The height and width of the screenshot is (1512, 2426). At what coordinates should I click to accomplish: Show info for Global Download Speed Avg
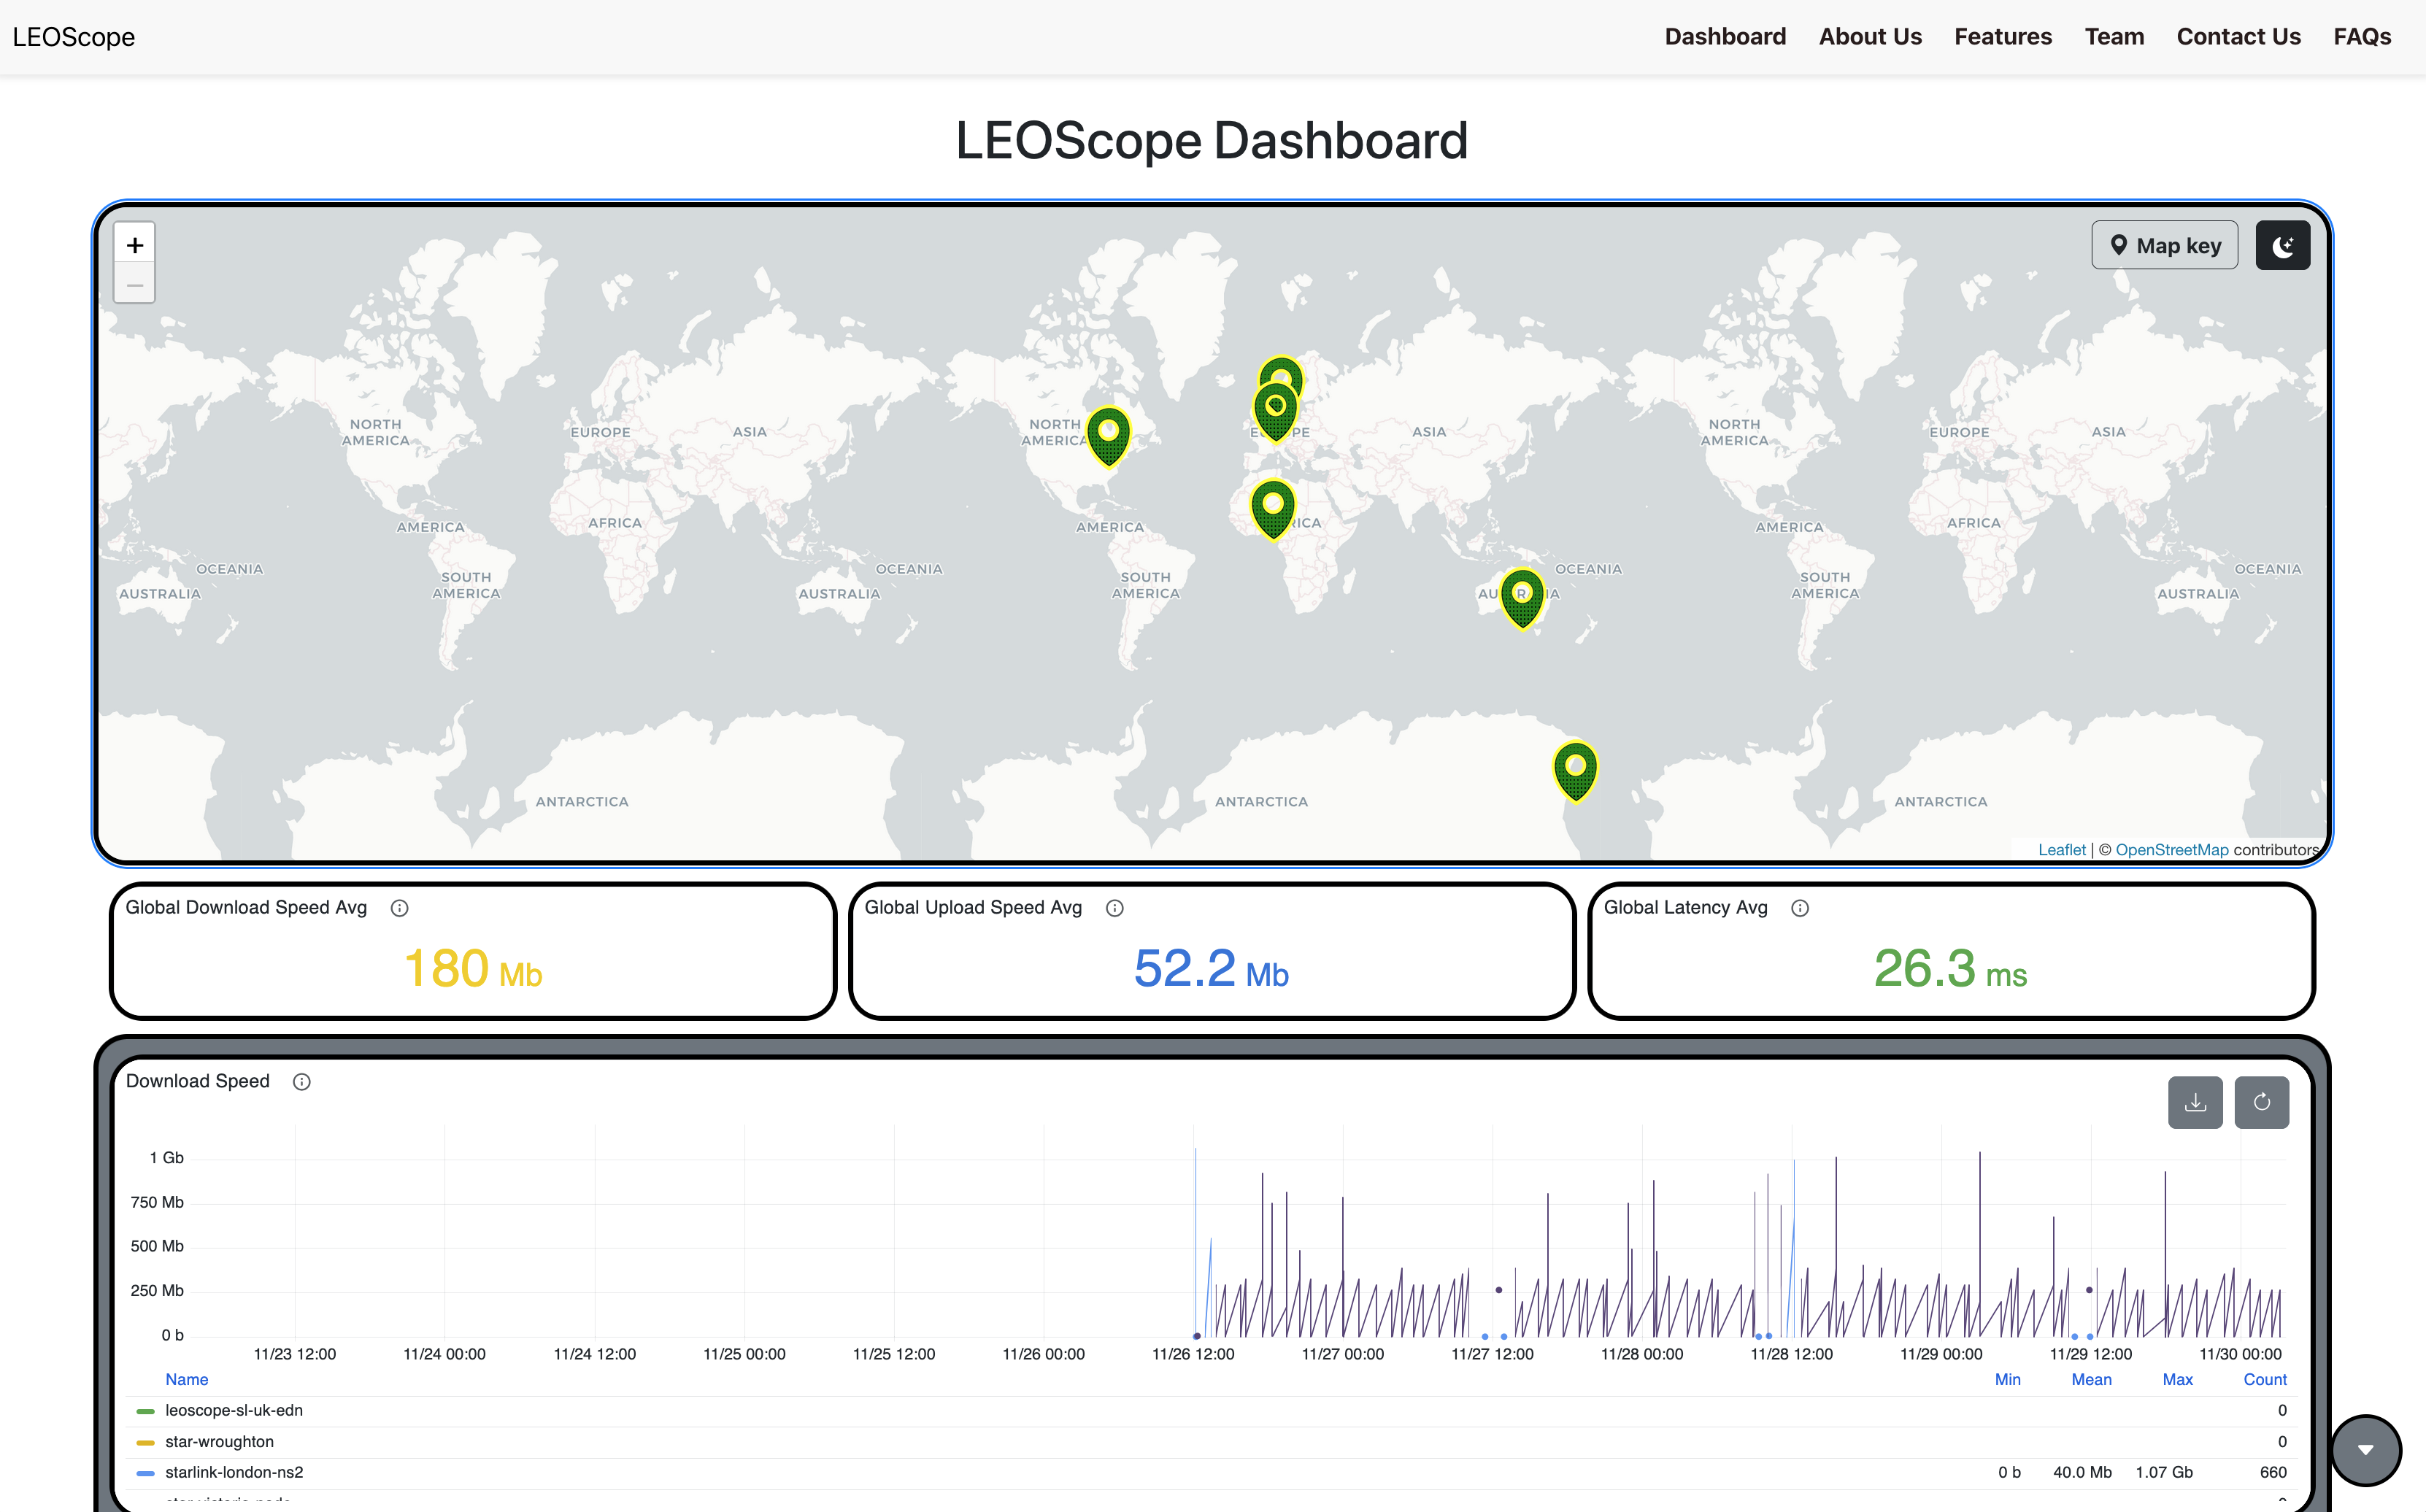click(399, 908)
